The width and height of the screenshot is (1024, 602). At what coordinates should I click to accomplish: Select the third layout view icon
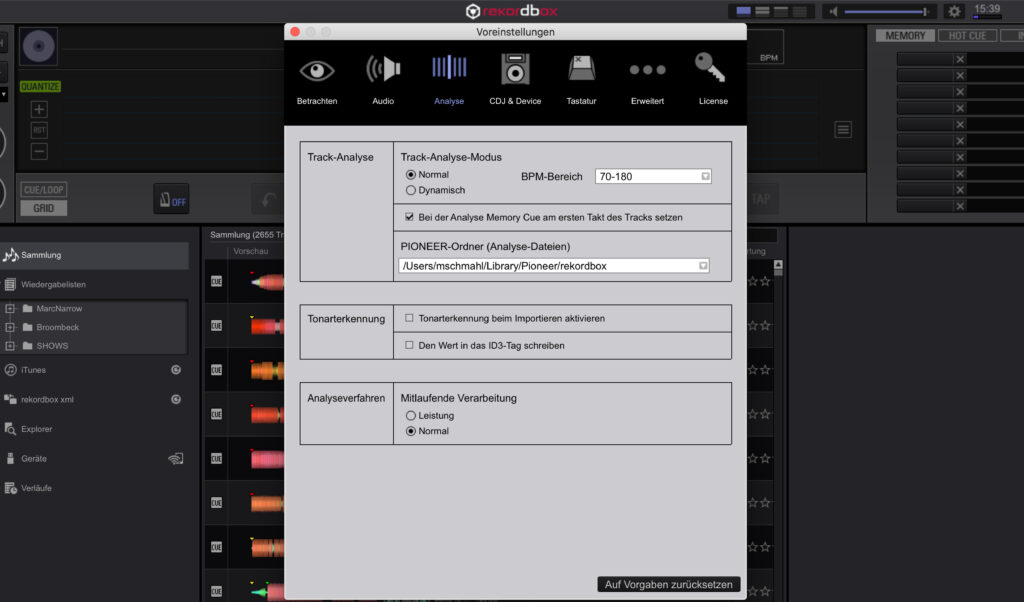(x=780, y=11)
